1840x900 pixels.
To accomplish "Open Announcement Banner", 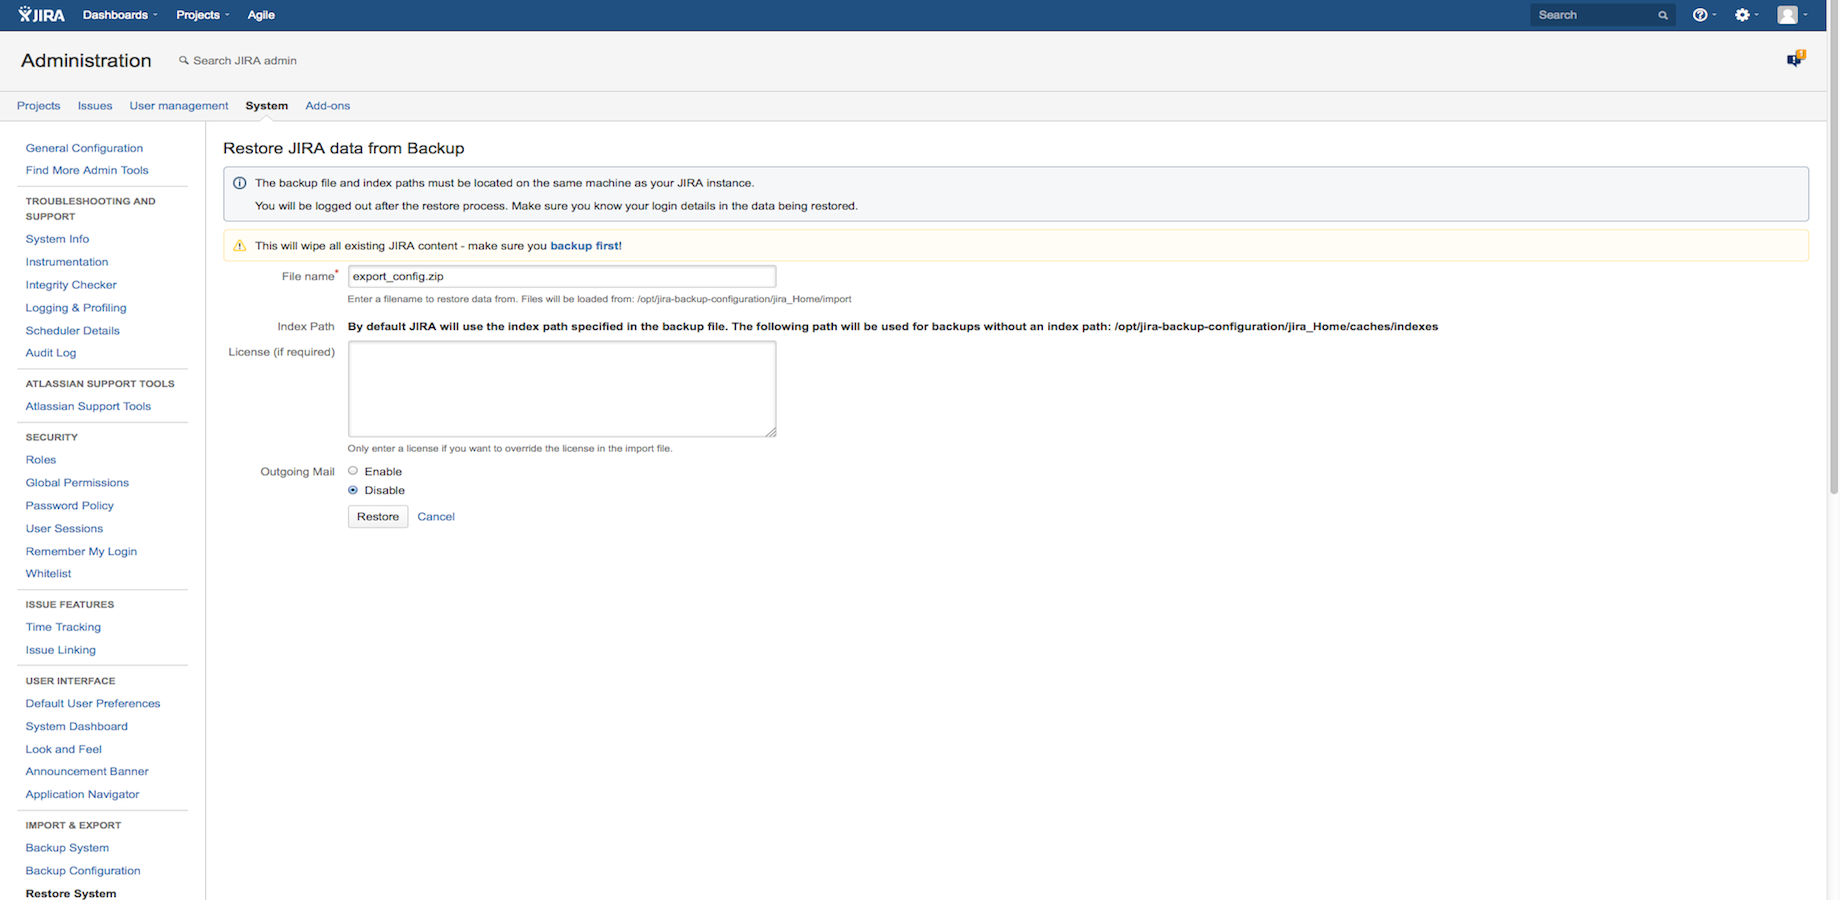I will (x=87, y=772).
